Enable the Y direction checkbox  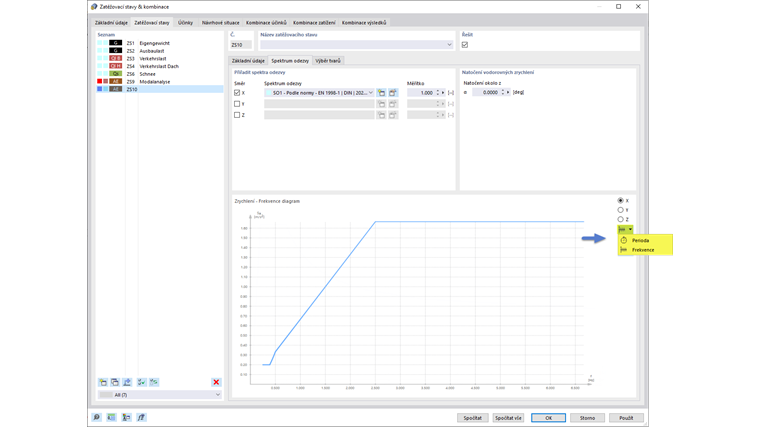[x=237, y=104]
